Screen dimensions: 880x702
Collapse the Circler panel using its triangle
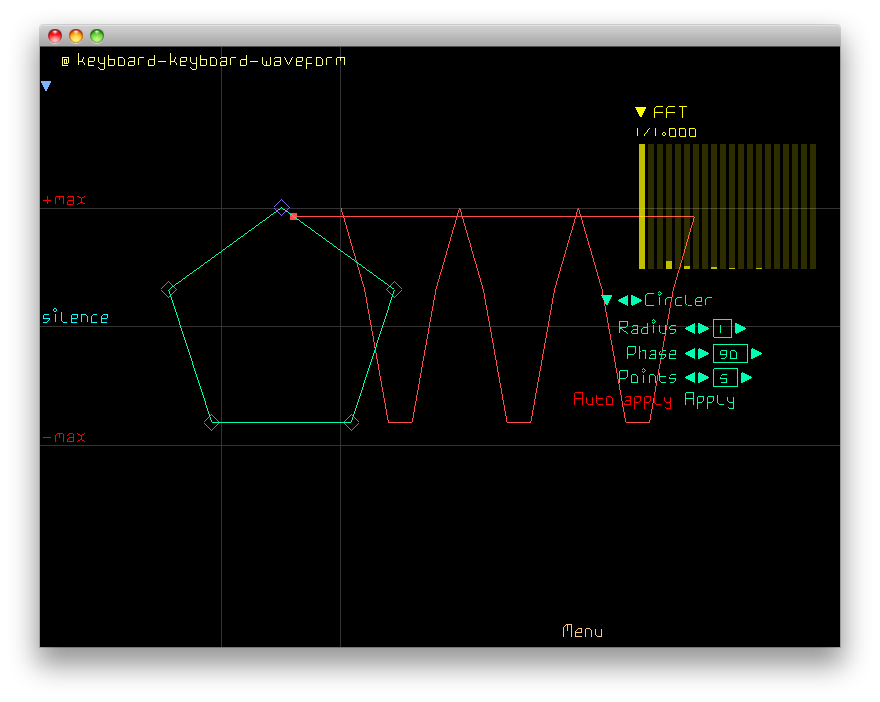(x=607, y=300)
